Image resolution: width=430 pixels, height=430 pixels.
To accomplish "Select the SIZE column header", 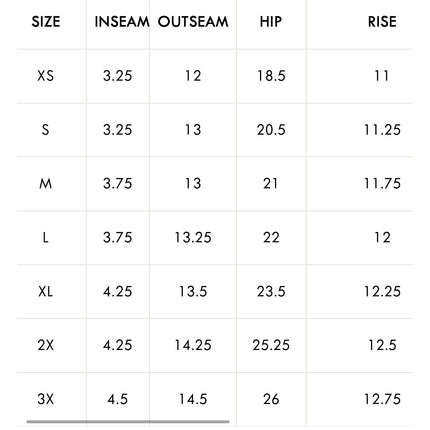I will [x=46, y=22].
